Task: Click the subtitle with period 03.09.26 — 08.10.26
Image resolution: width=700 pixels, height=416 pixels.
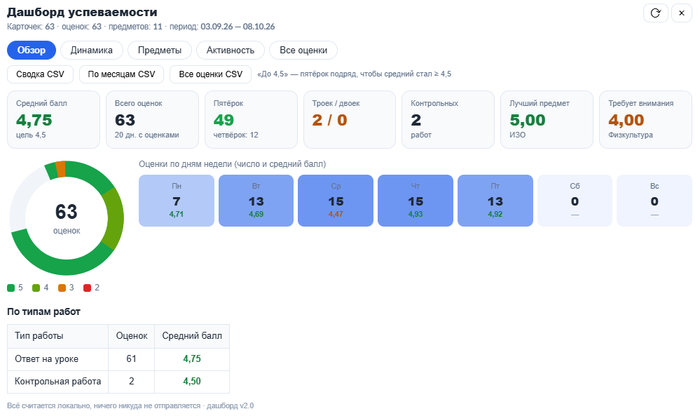Action: click(141, 27)
